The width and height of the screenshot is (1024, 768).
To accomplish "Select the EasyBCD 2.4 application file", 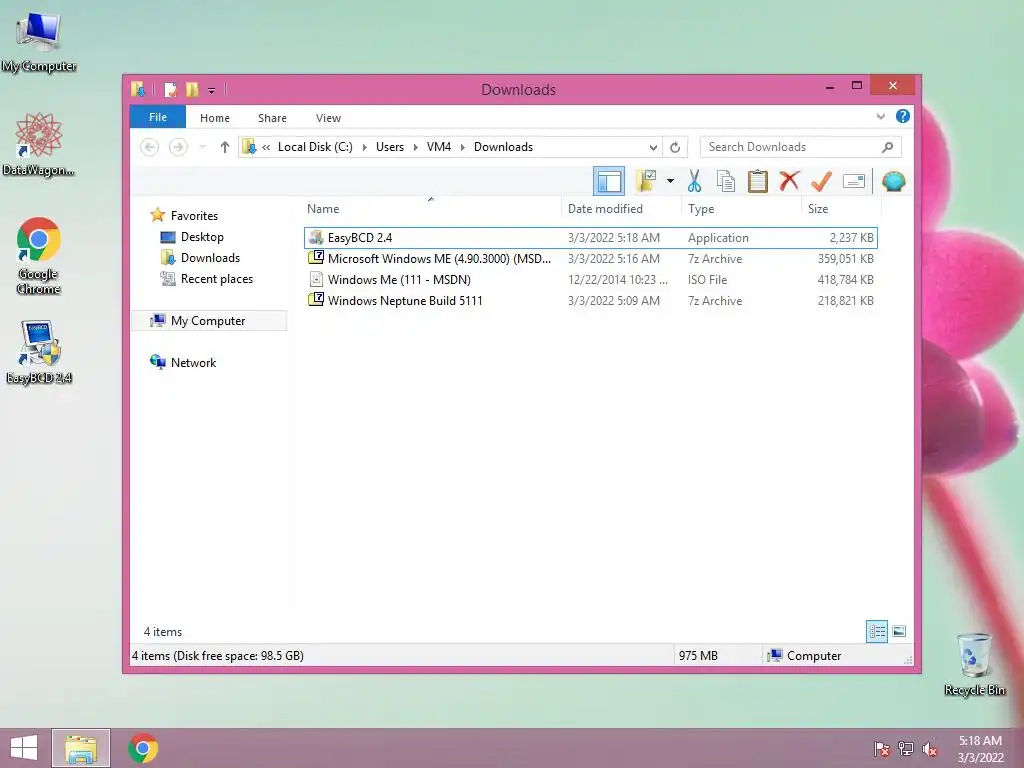I will (x=590, y=238).
